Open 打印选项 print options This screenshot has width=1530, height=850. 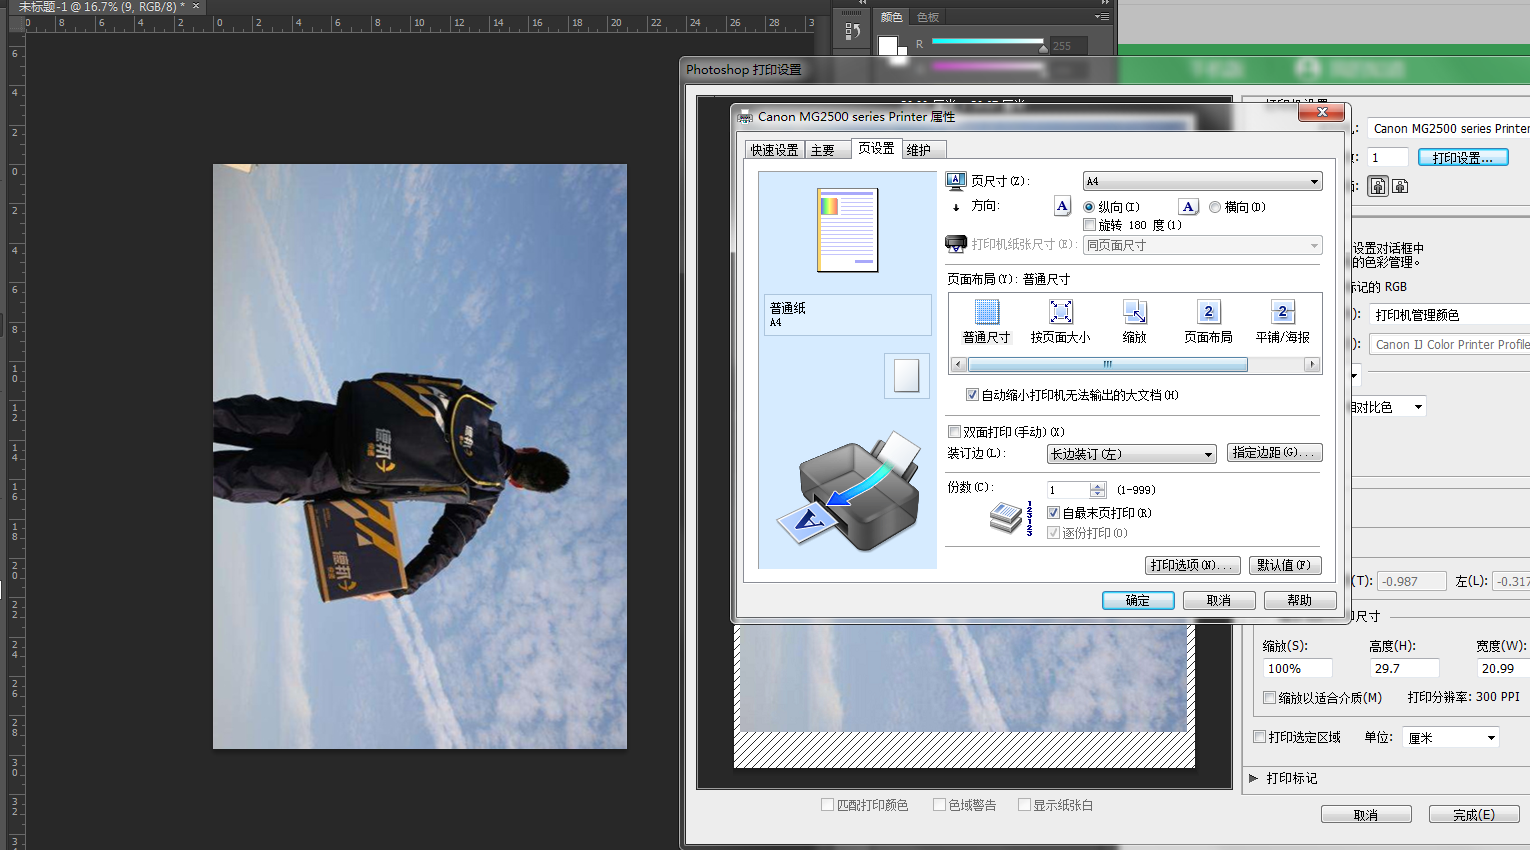(1192, 565)
